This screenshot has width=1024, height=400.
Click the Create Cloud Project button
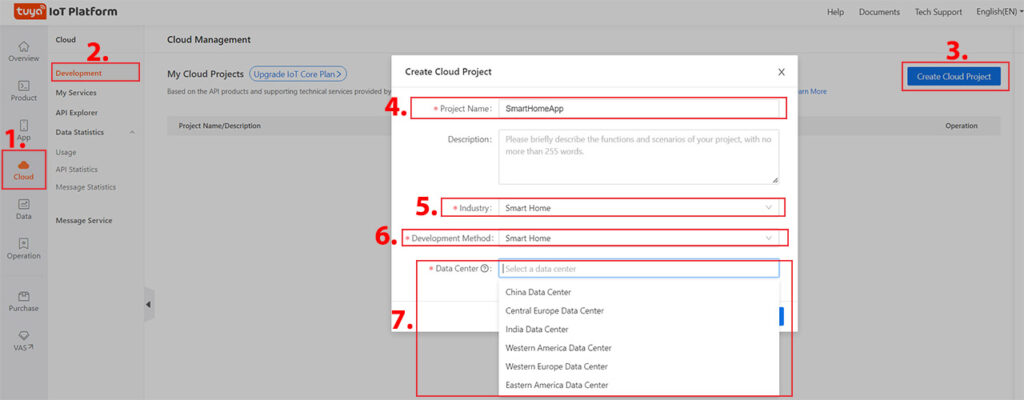coord(953,76)
